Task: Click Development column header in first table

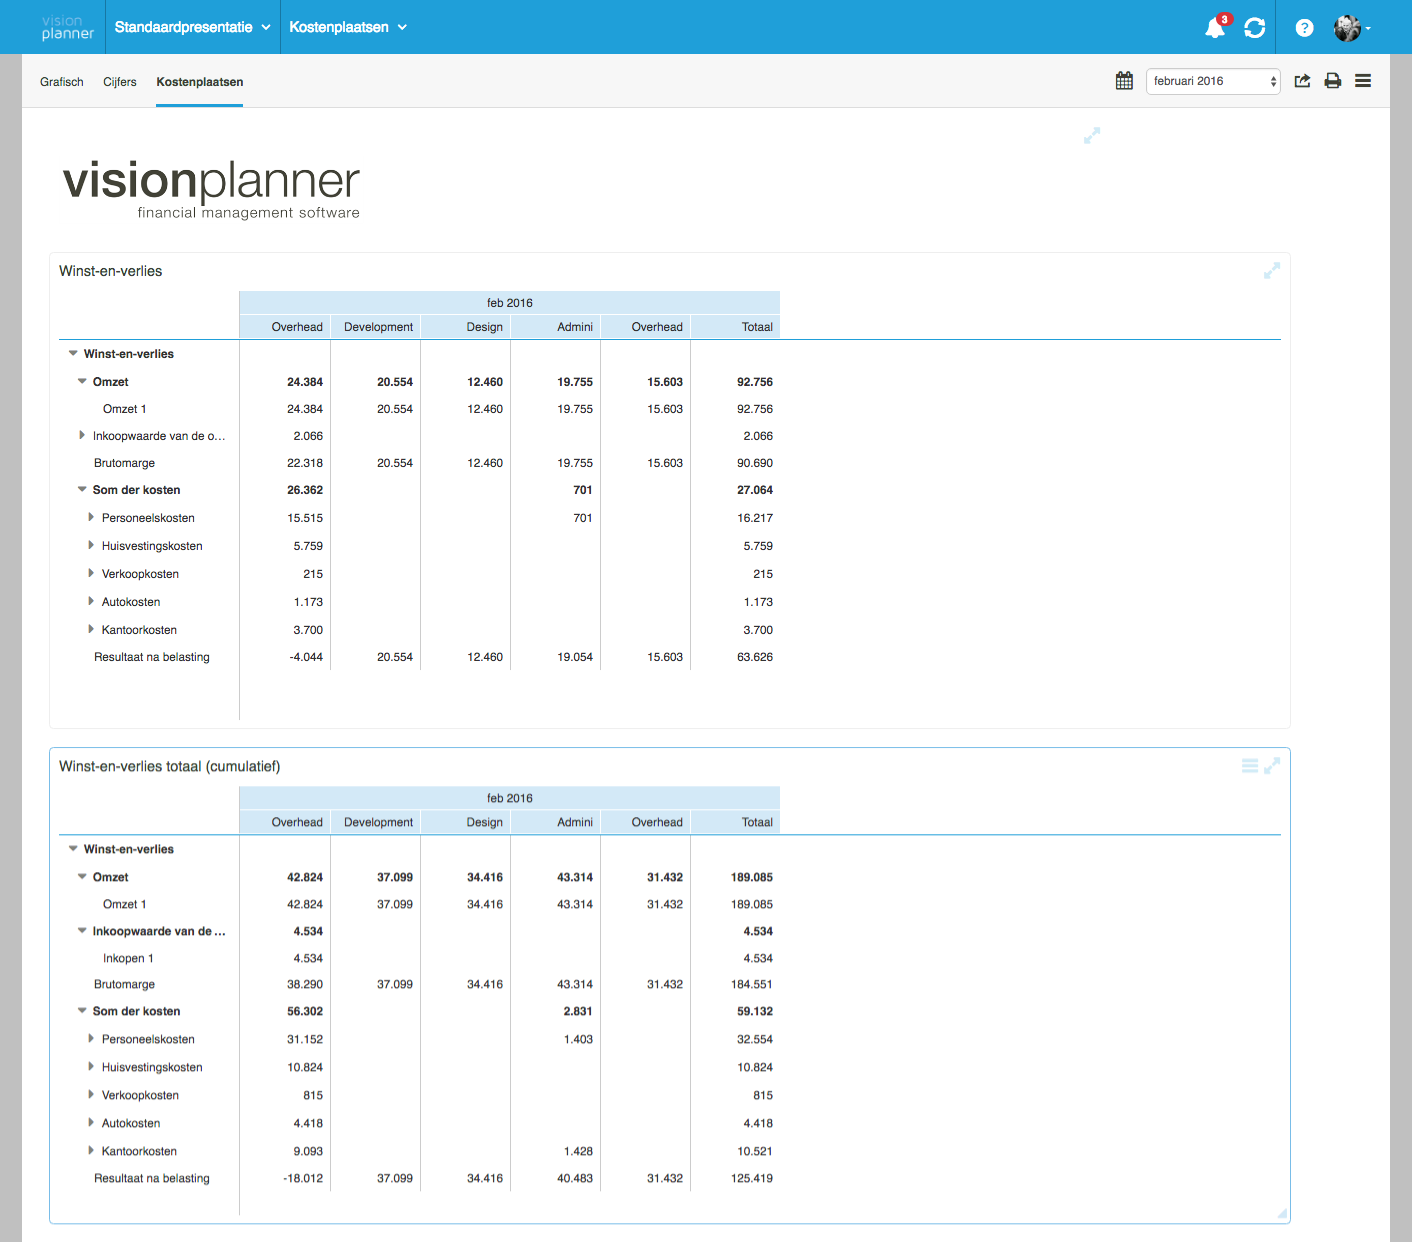Action: click(378, 327)
